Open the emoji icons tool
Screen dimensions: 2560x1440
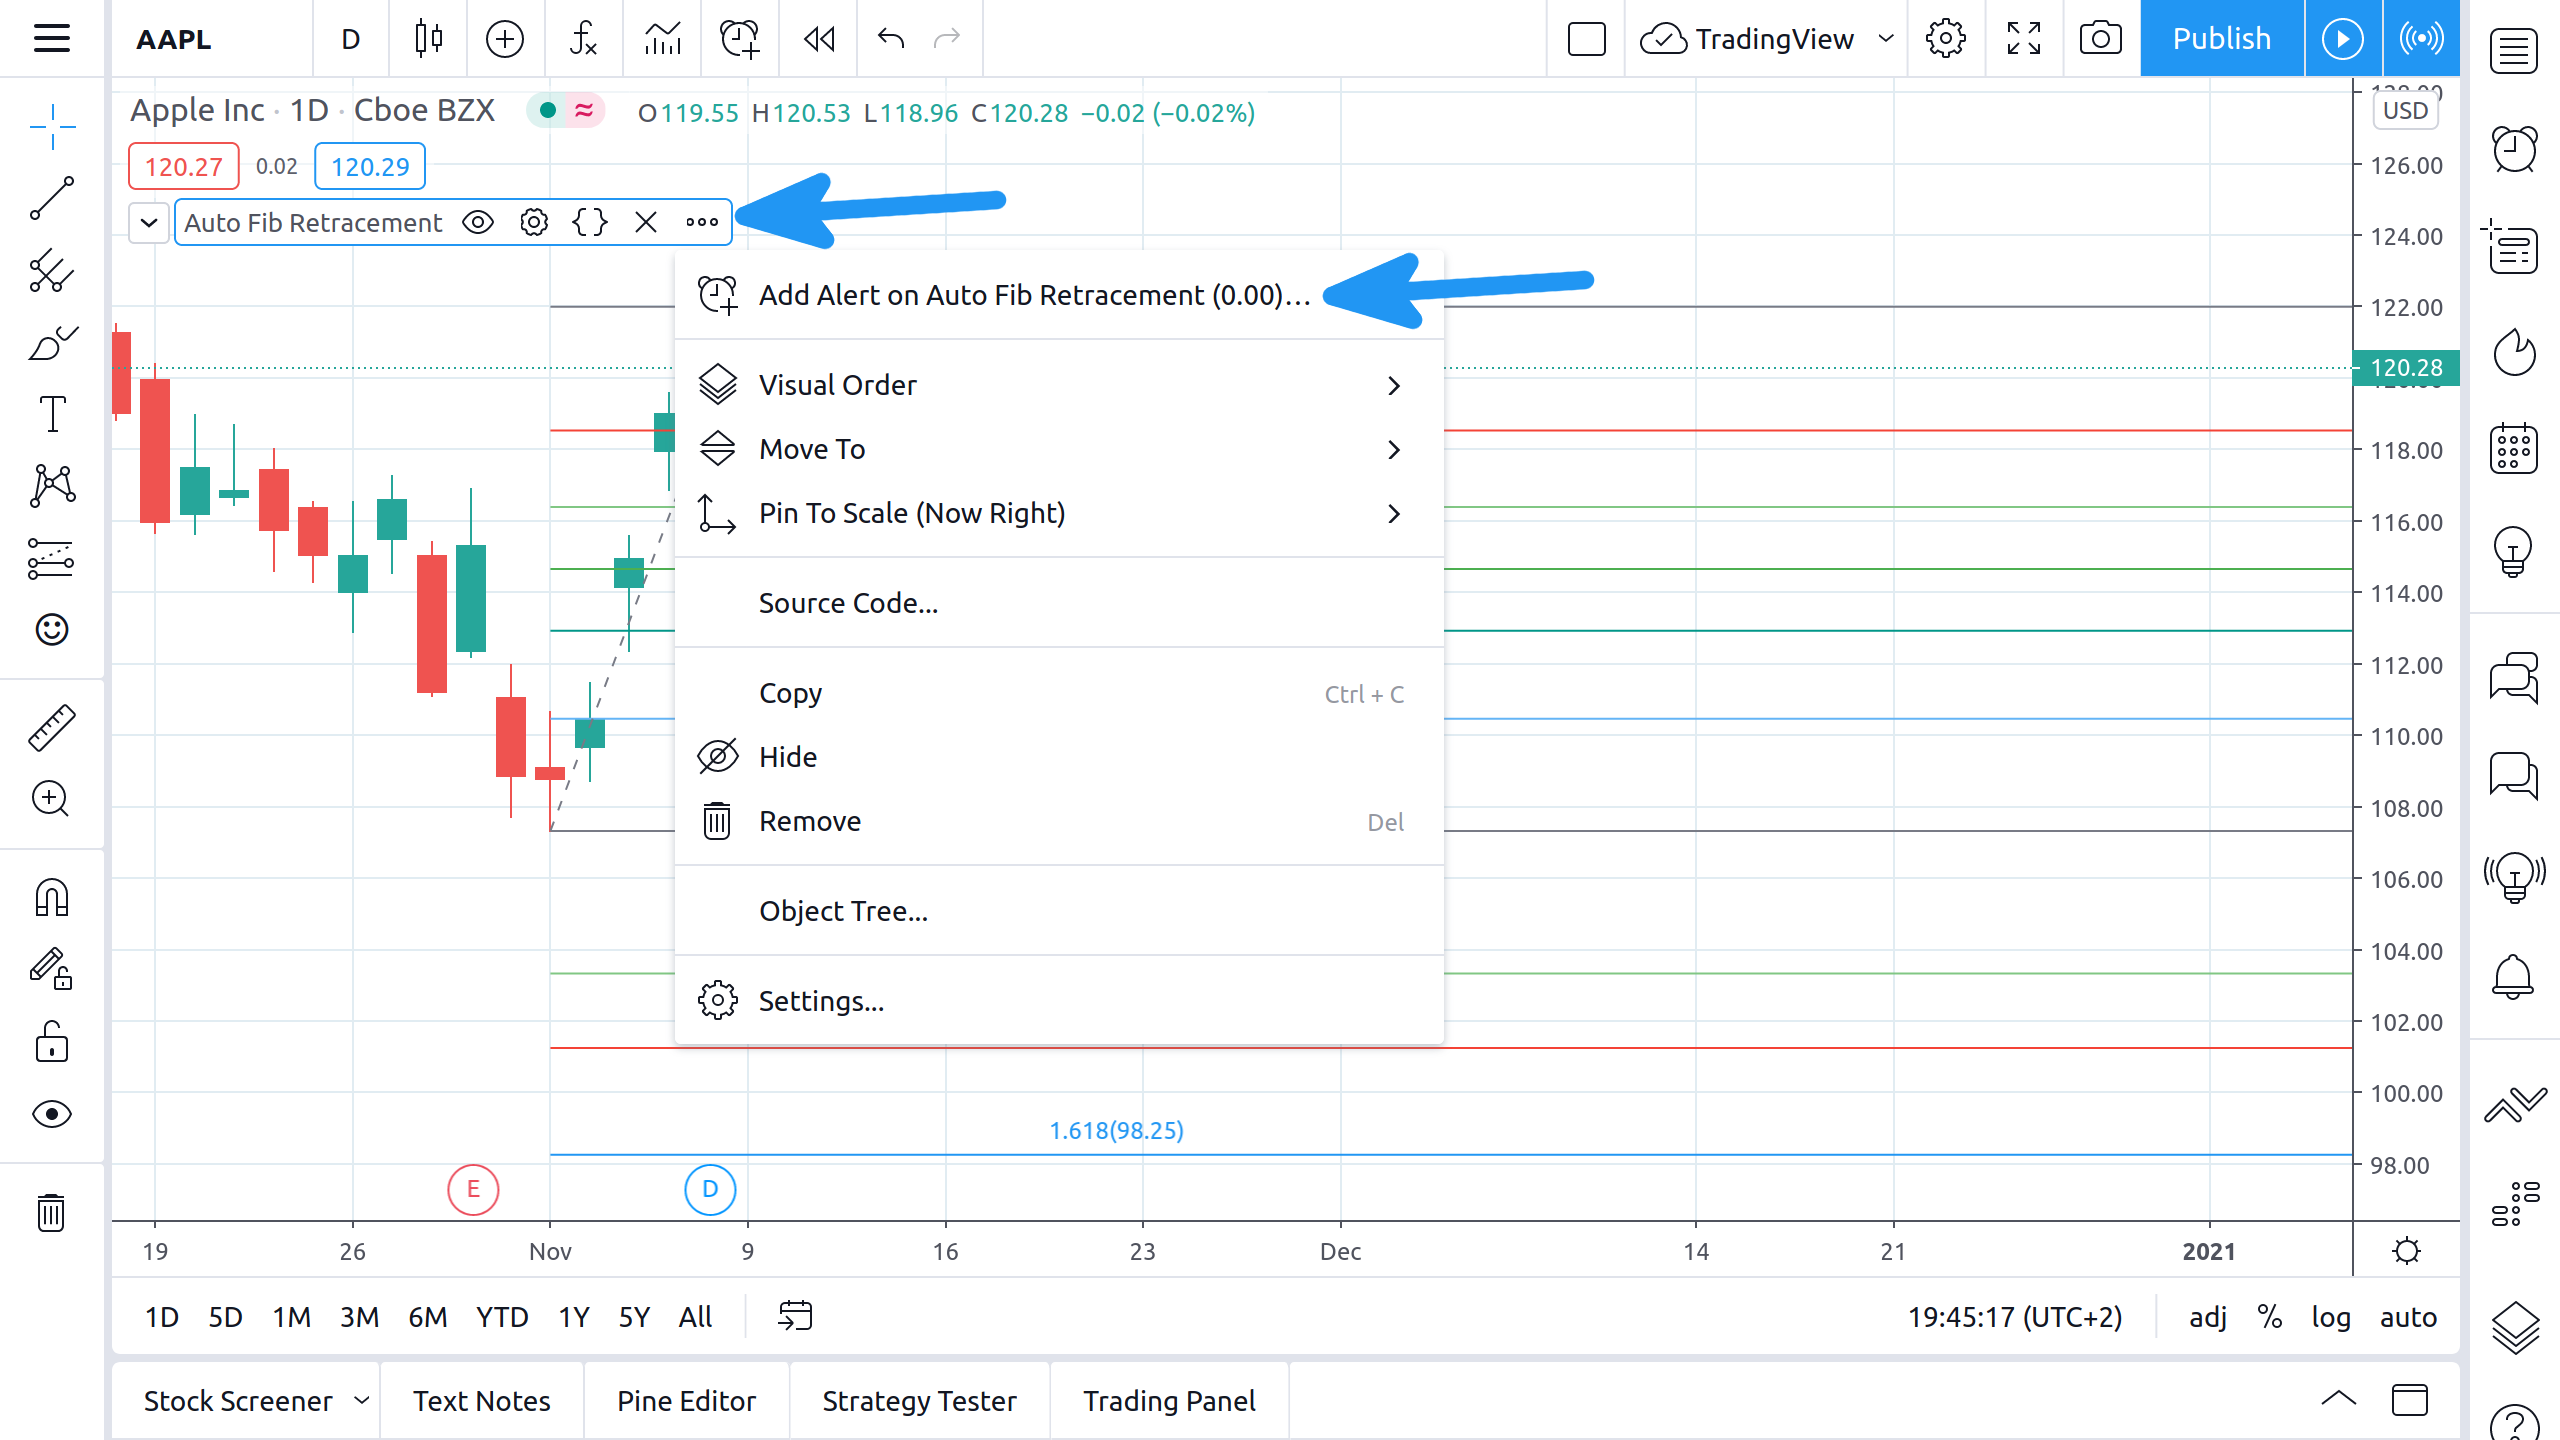point(52,630)
